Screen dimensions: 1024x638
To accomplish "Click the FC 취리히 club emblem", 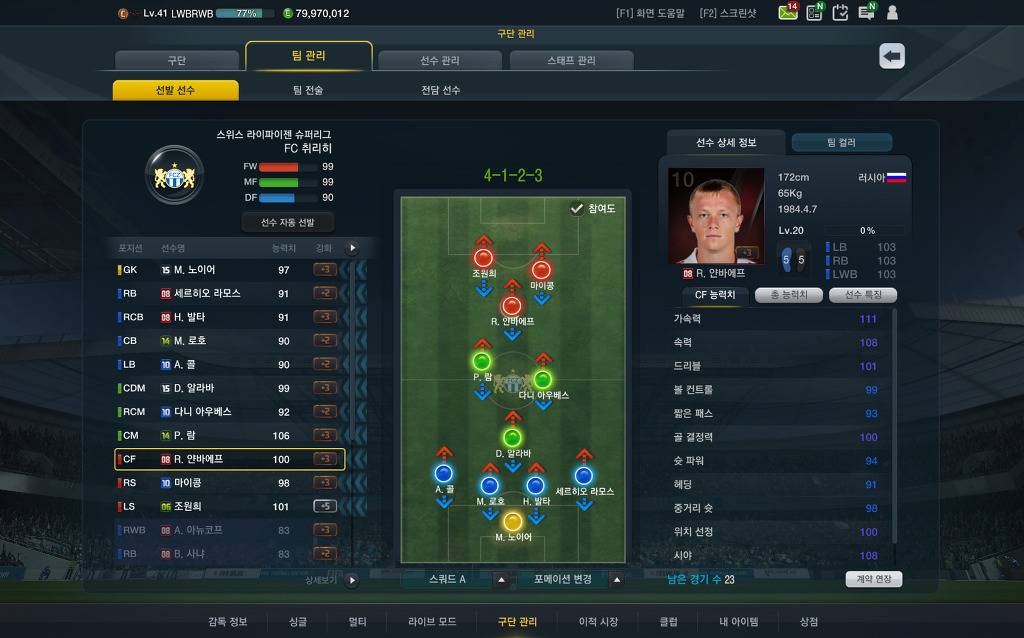I will coord(174,175).
